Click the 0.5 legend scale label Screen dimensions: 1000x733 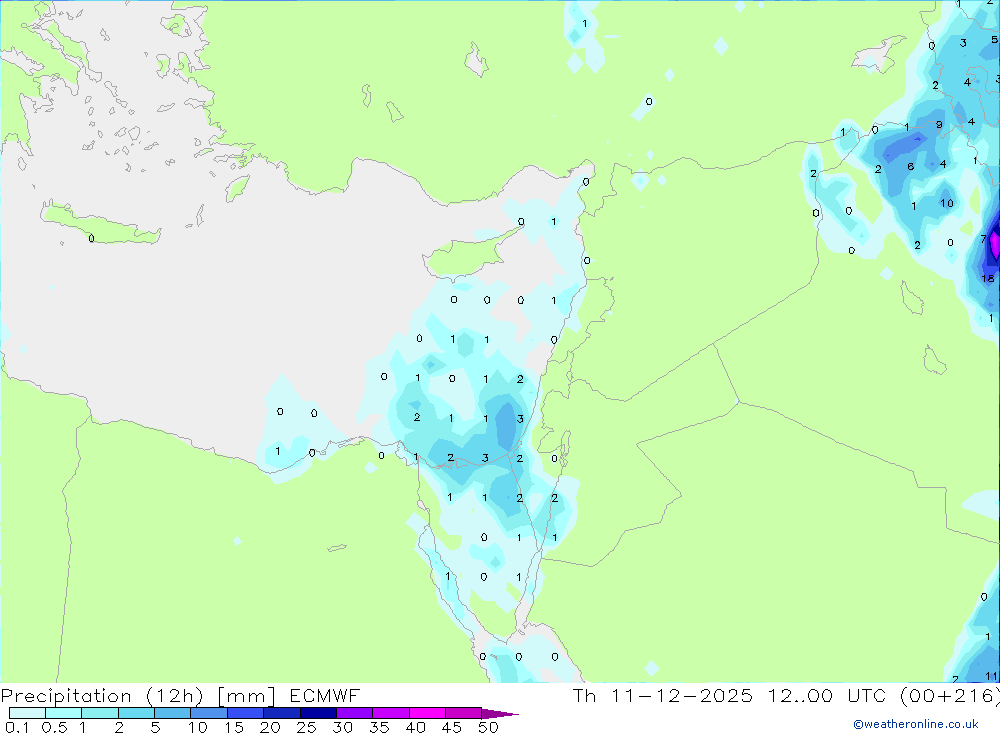[54, 727]
